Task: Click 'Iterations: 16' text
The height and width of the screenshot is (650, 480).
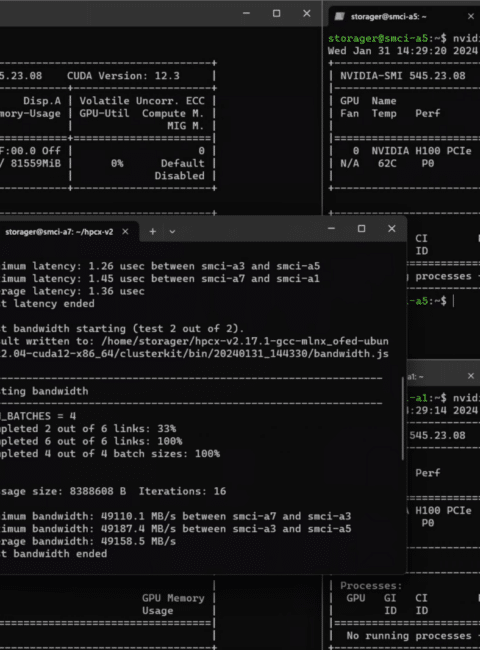Action: (x=182, y=491)
